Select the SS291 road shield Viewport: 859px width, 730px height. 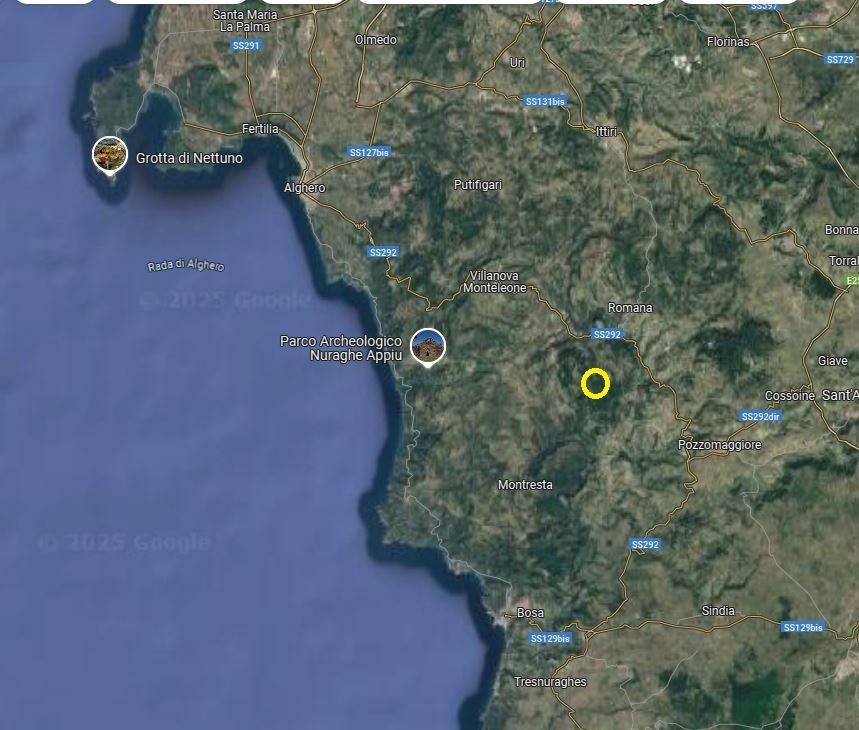(x=245, y=46)
